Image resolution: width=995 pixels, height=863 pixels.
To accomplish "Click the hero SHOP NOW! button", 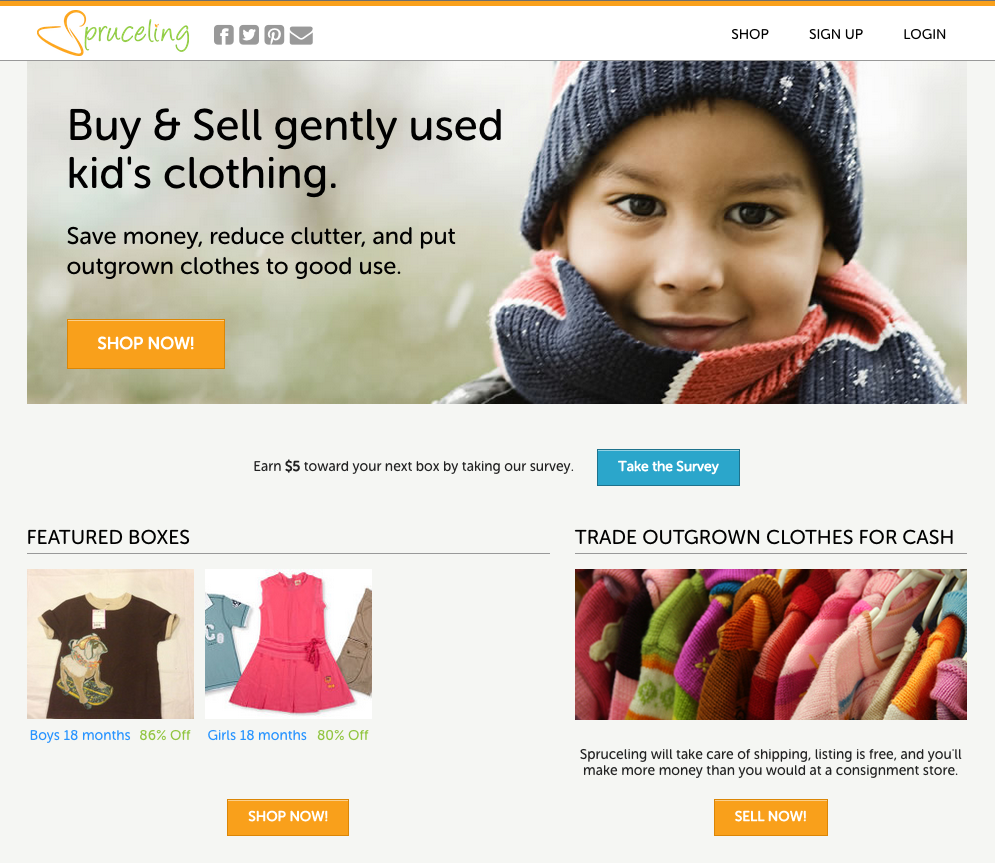I will 146,344.
